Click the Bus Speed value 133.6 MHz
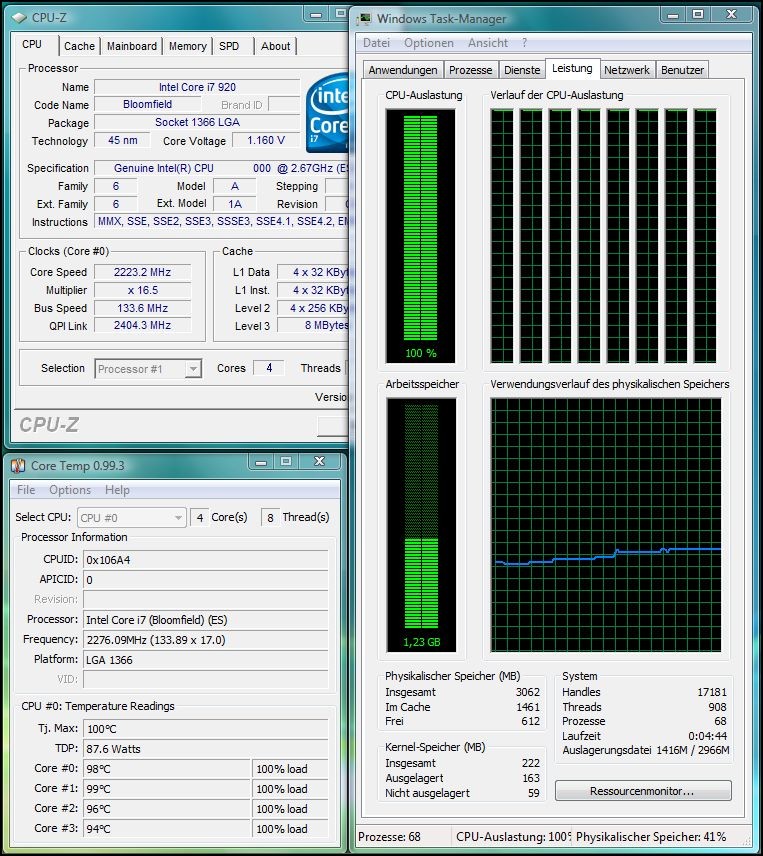763x856 pixels. [x=142, y=308]
